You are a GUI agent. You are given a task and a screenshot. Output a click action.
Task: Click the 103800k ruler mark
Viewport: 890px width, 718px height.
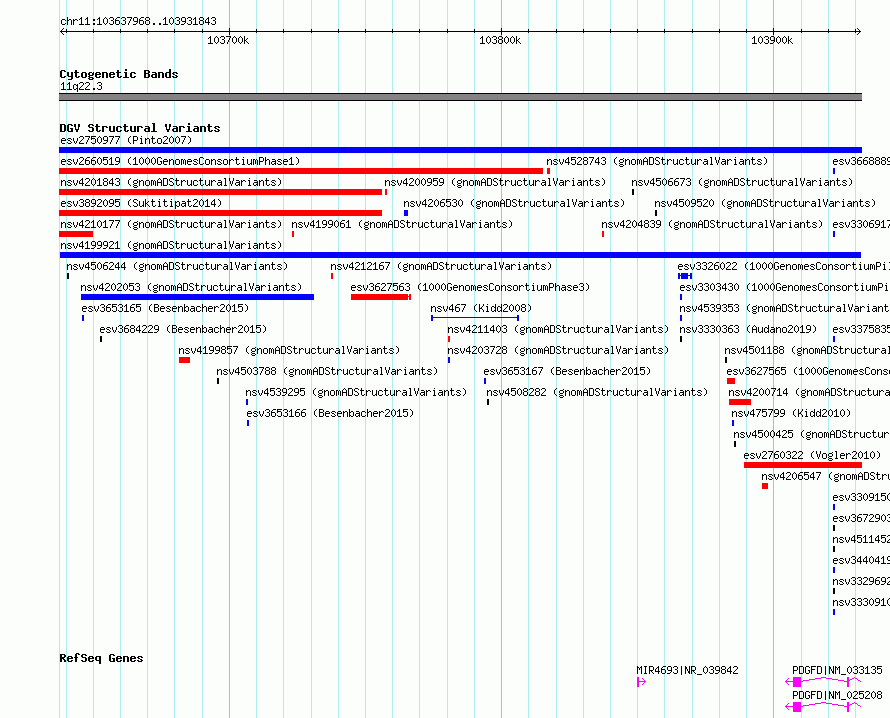pyautogui.click(x=500, y=40)
